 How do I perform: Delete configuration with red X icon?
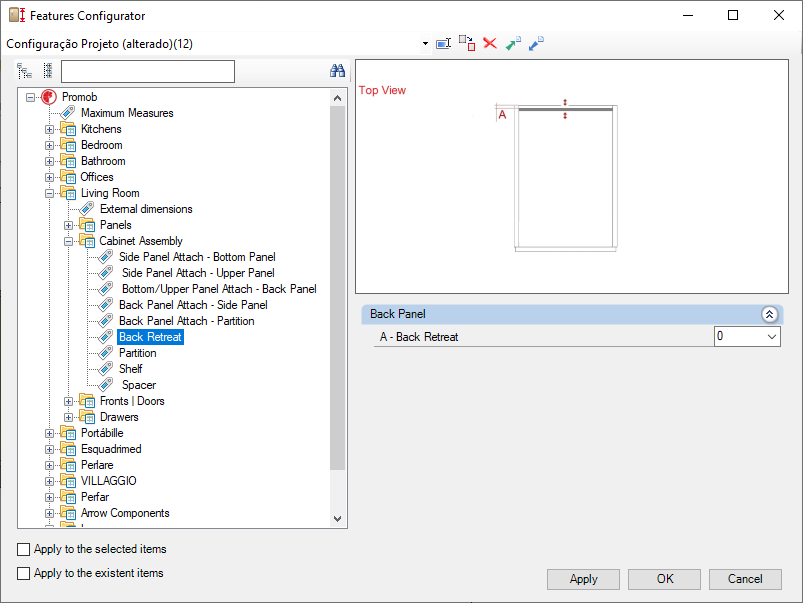(490, 44)
